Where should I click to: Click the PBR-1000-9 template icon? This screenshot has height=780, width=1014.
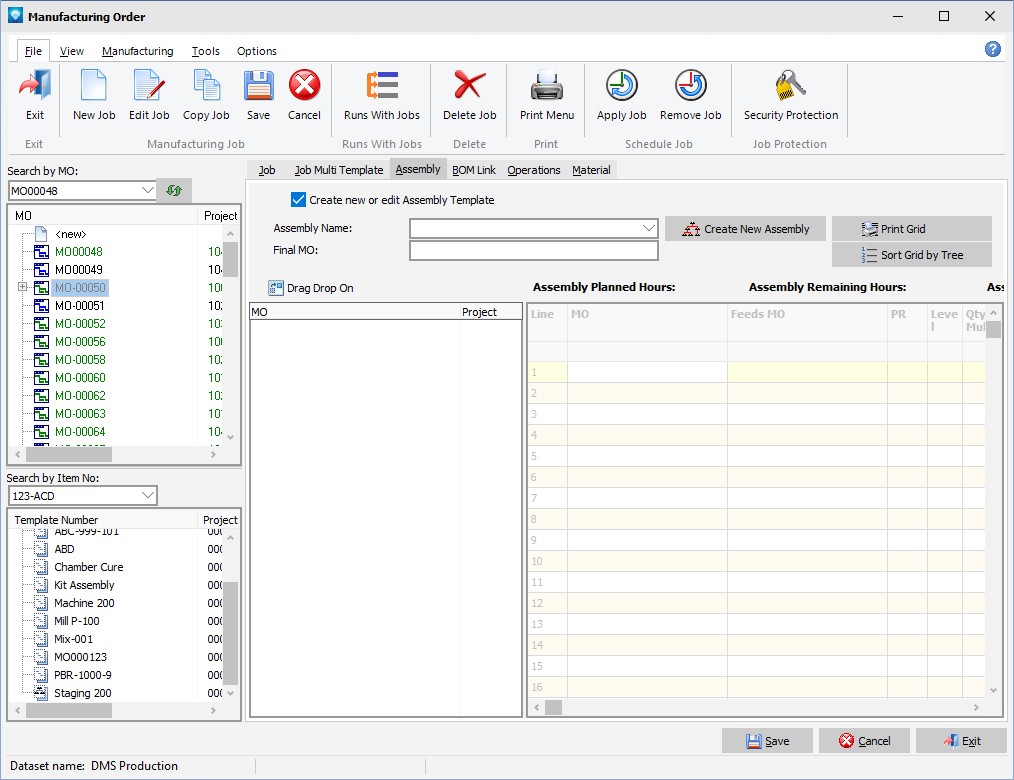[x=41, y=675]
